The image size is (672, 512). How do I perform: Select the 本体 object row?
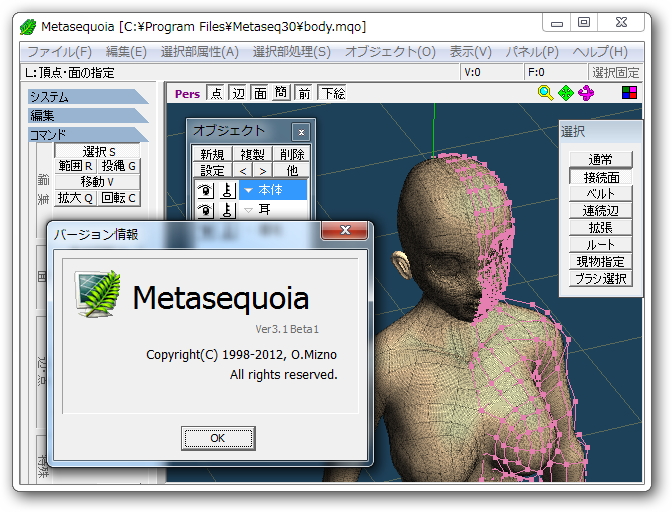coord(273,190)
